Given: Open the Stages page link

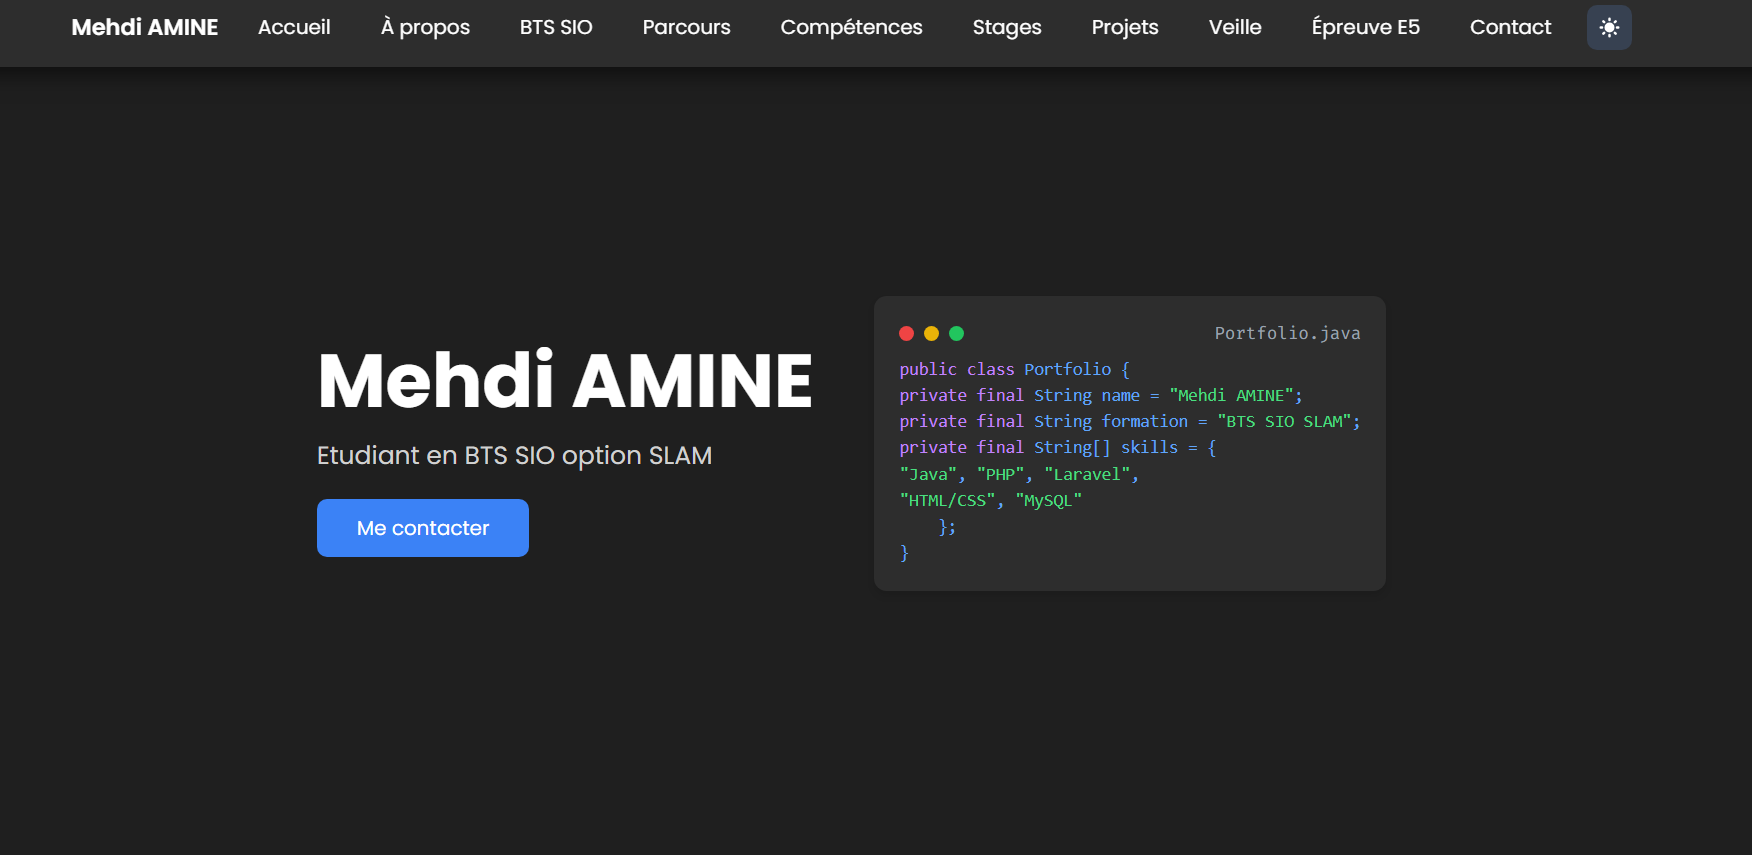Looking at the screenshot, I should (x=1007, y=28).
